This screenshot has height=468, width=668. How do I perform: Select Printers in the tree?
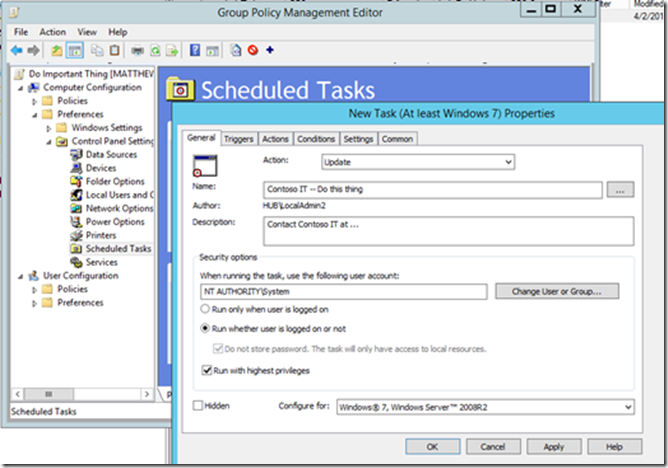(x=101, y=235)
